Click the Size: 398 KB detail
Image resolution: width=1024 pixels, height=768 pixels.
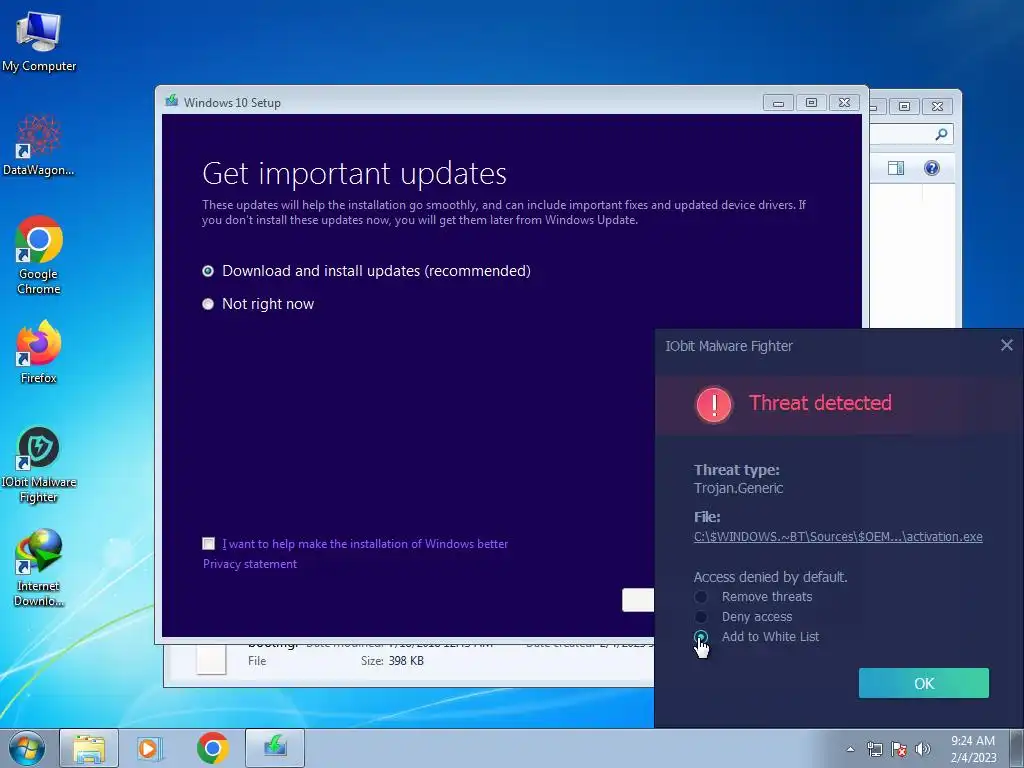(392, 661)
